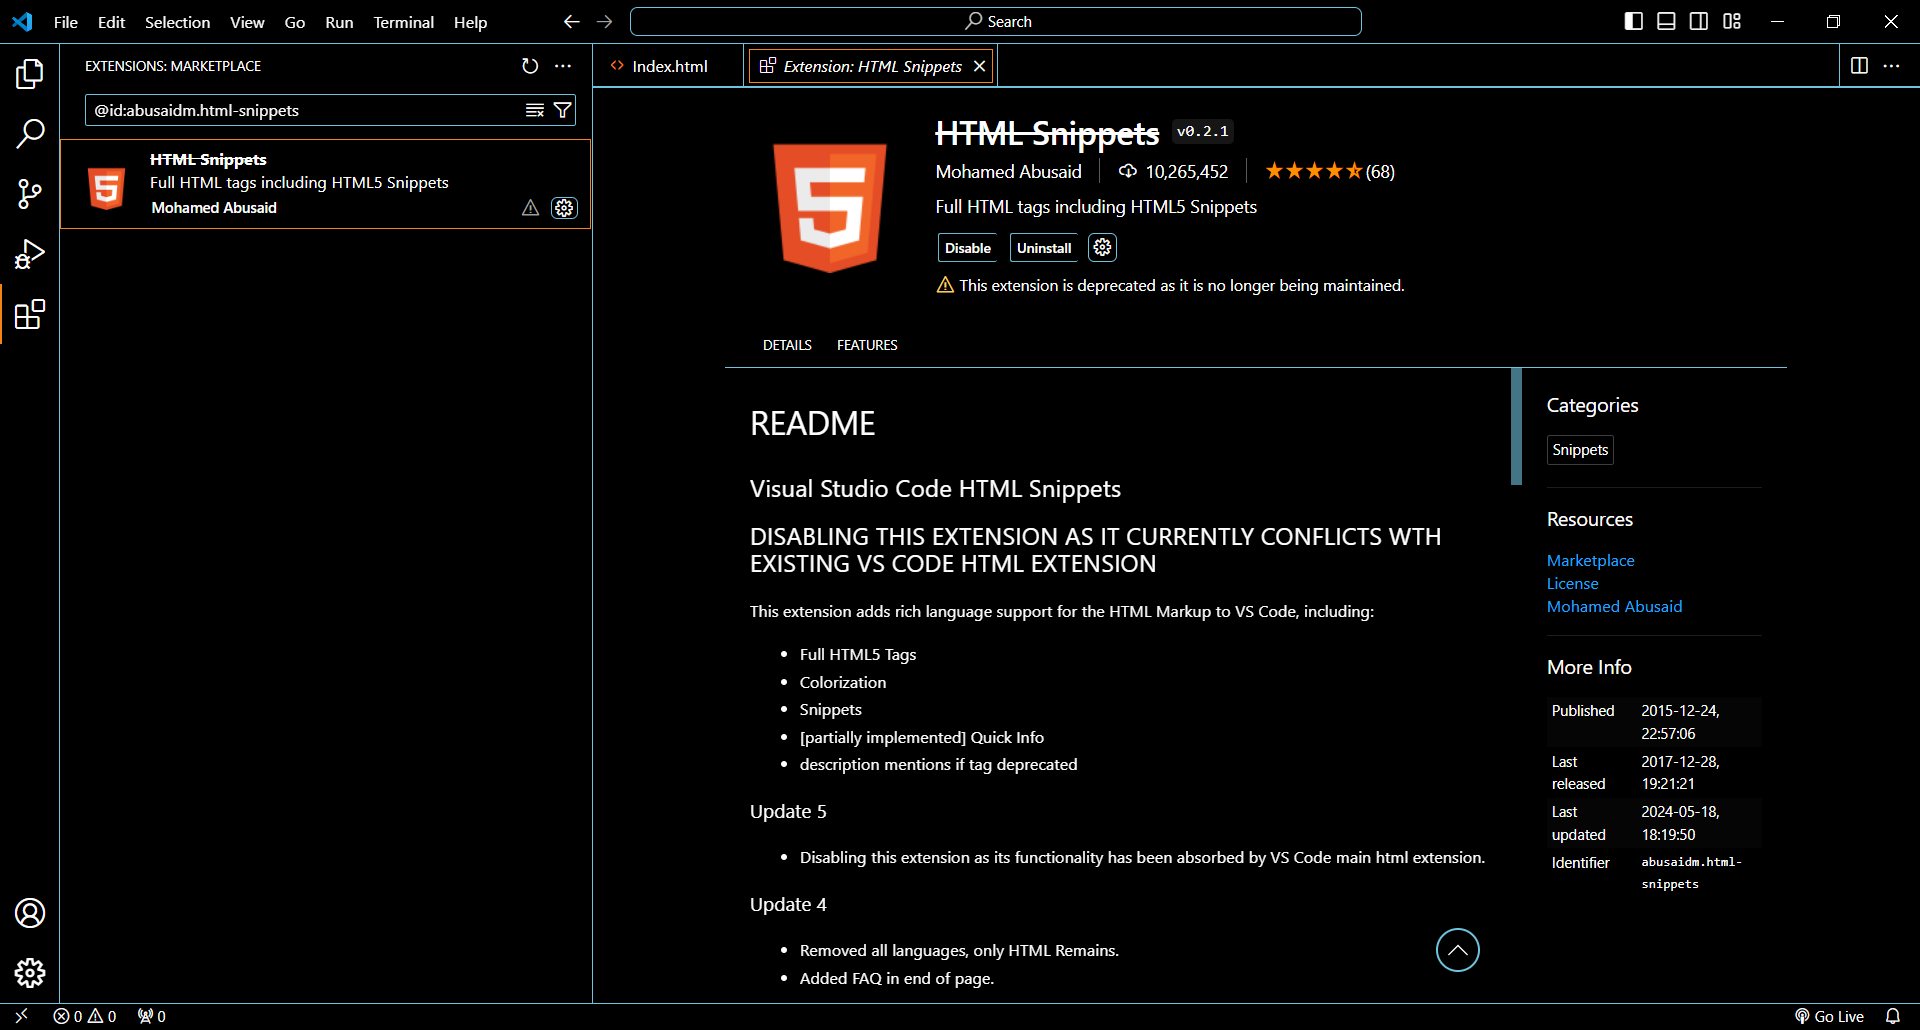Select the FEATURES tab
1920x1030 pixels.
(867, 345)
